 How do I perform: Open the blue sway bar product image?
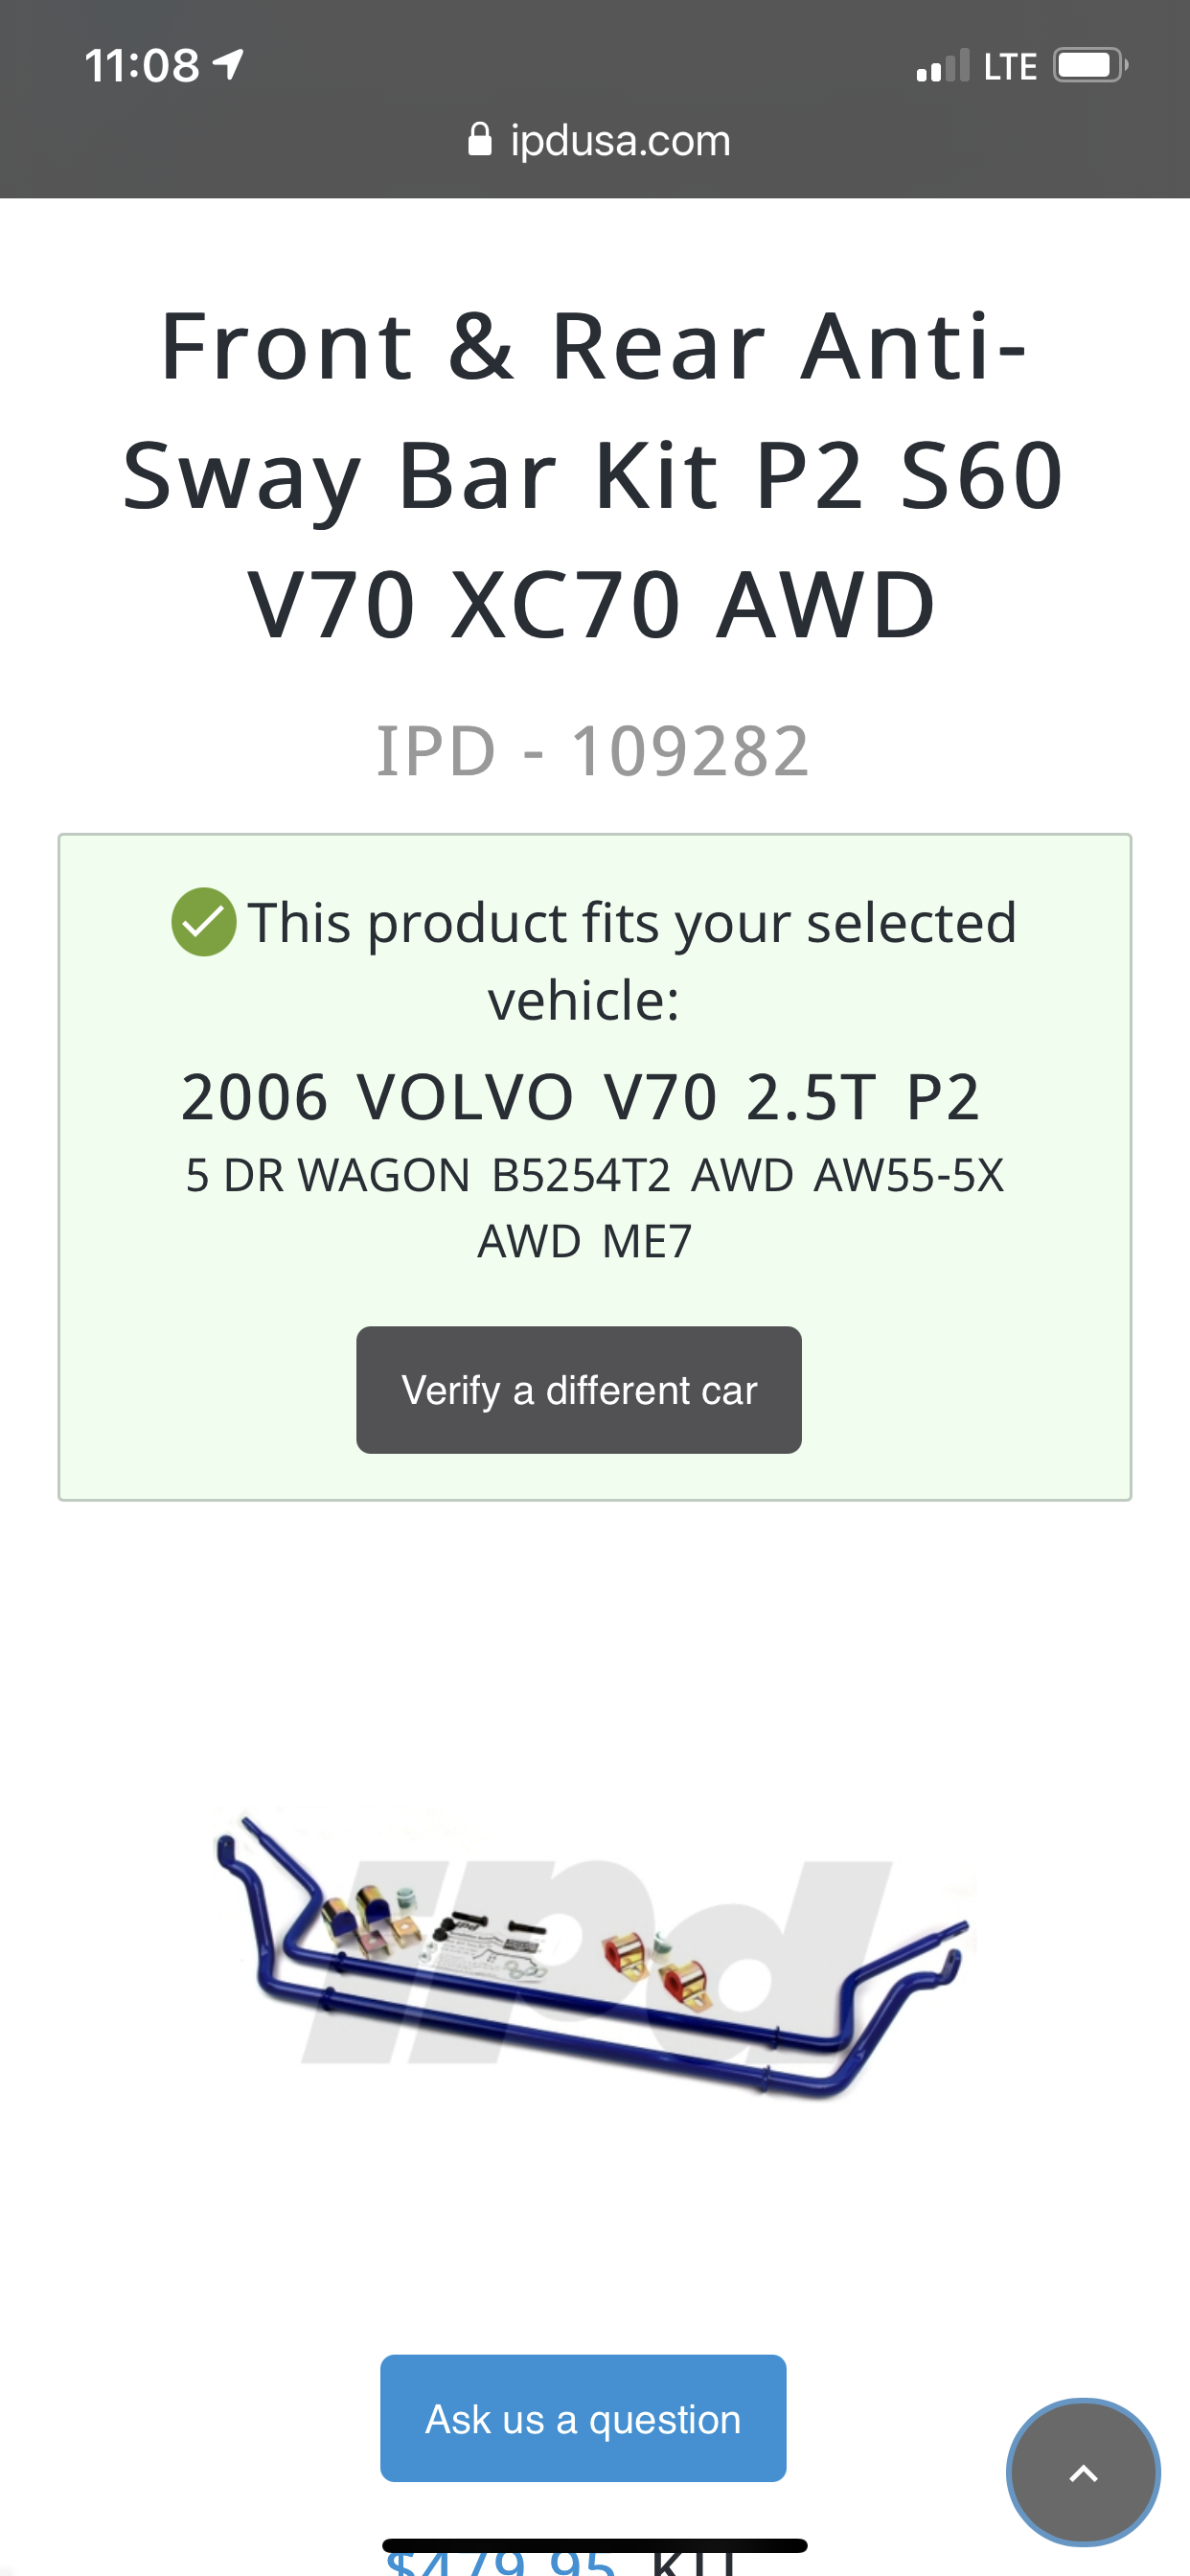(594, 1957)
